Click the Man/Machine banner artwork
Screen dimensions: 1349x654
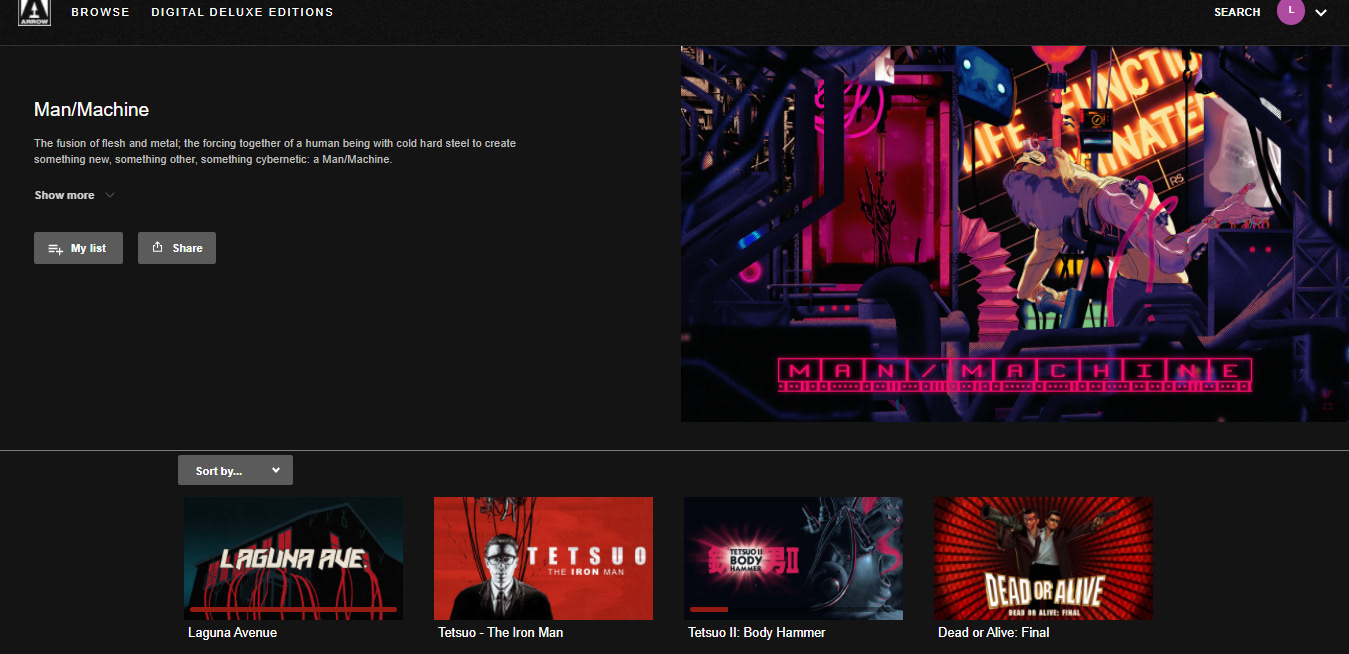pyautogui.click(x=1015, y=233)
